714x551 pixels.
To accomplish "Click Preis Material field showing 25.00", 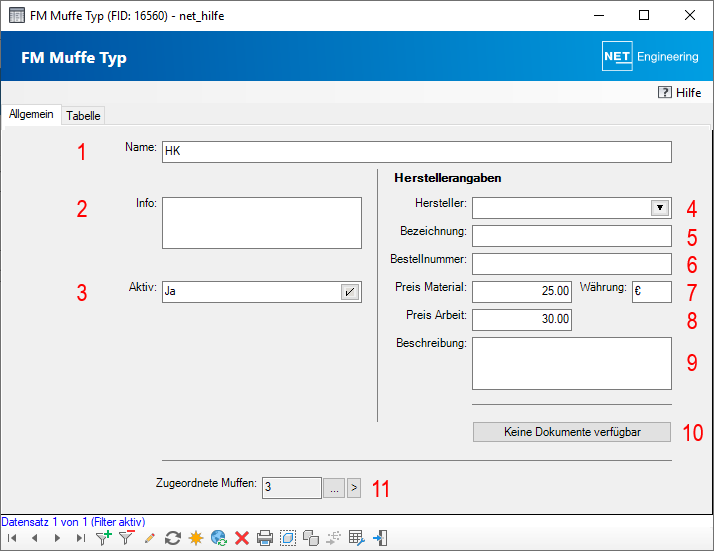I will (x=522, y=292).
